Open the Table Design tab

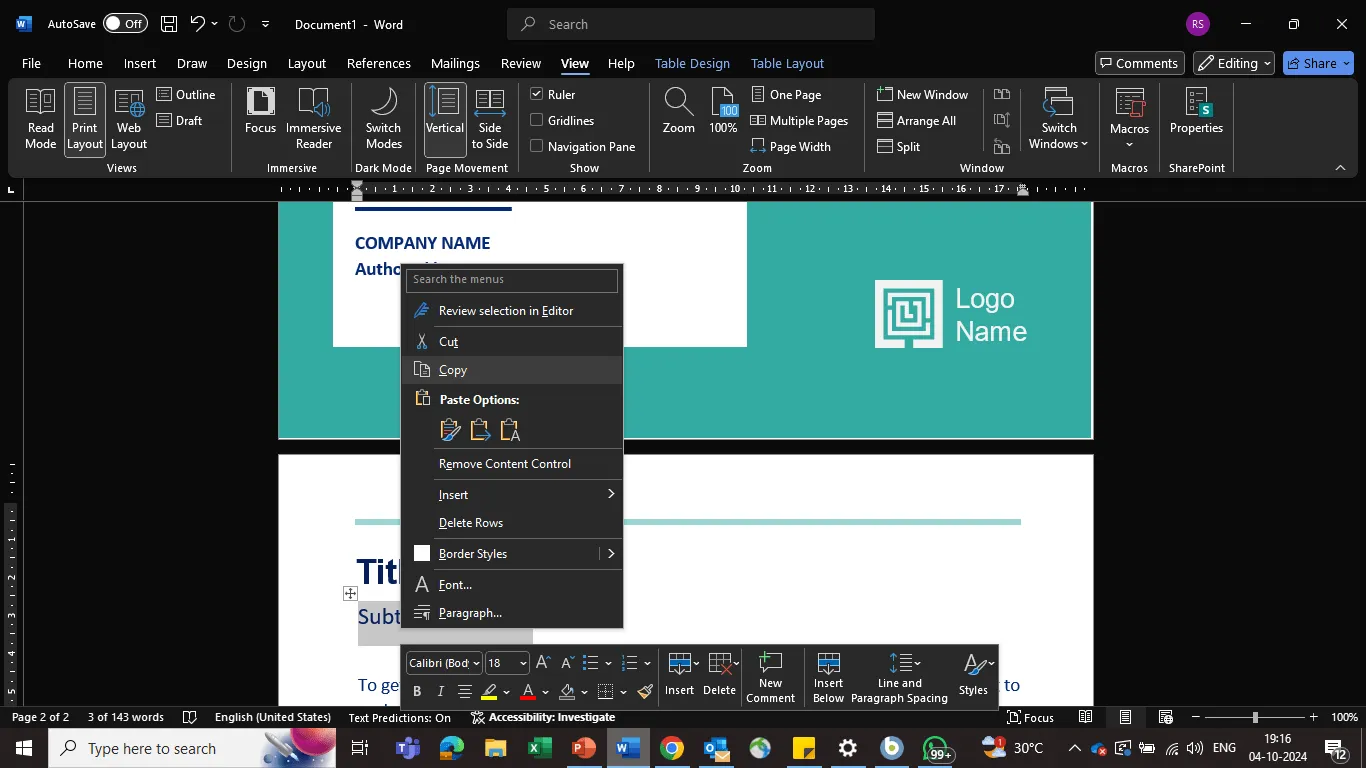692,63
